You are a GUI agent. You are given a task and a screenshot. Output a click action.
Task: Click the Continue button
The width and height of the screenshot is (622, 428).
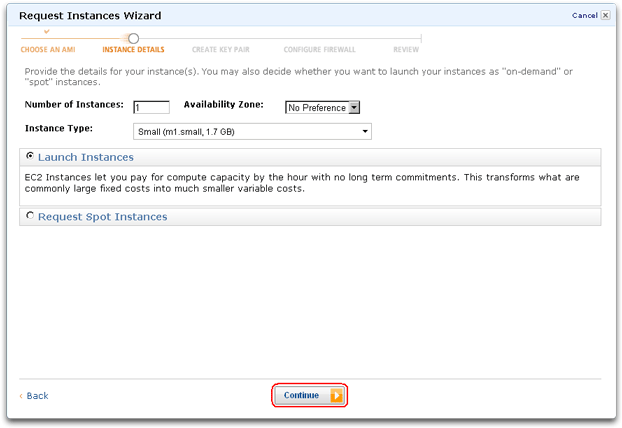[x=309, y=395]
